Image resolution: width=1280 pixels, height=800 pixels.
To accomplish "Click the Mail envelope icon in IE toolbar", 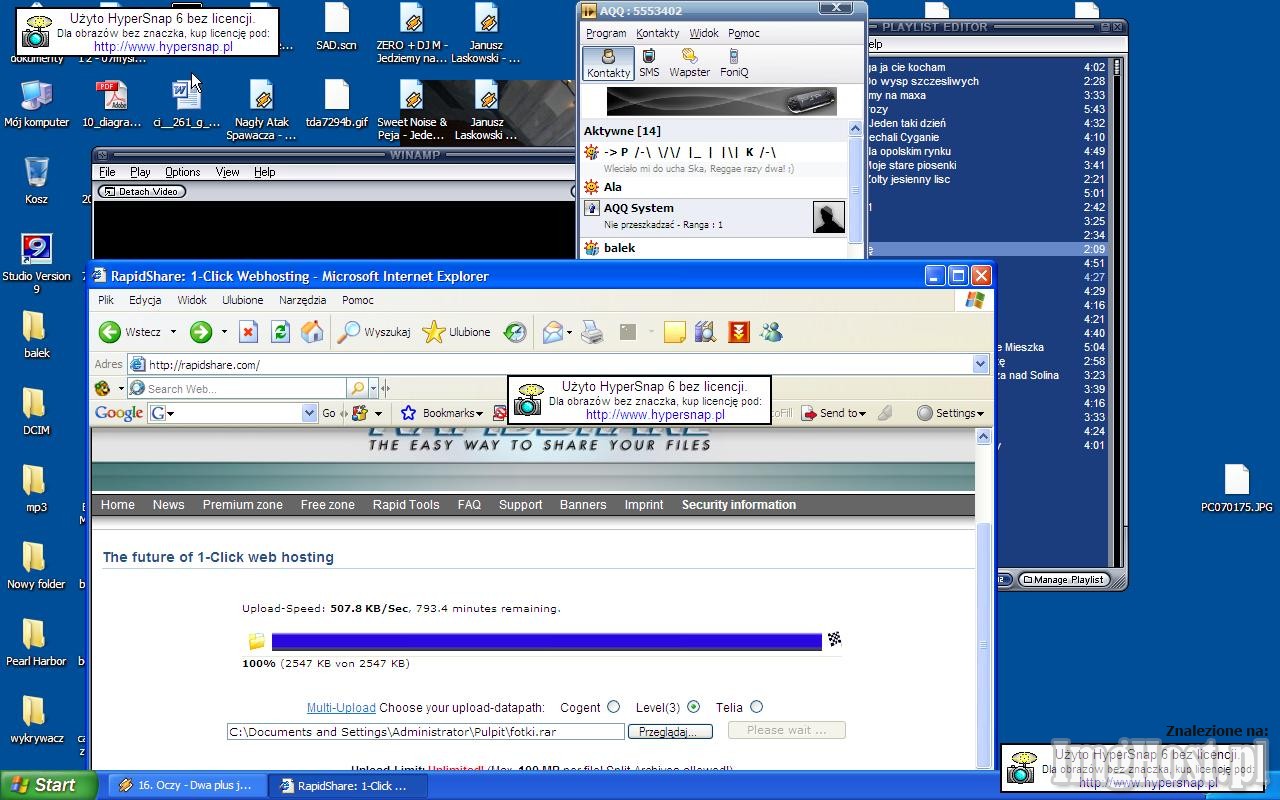I will coord(552,332).
